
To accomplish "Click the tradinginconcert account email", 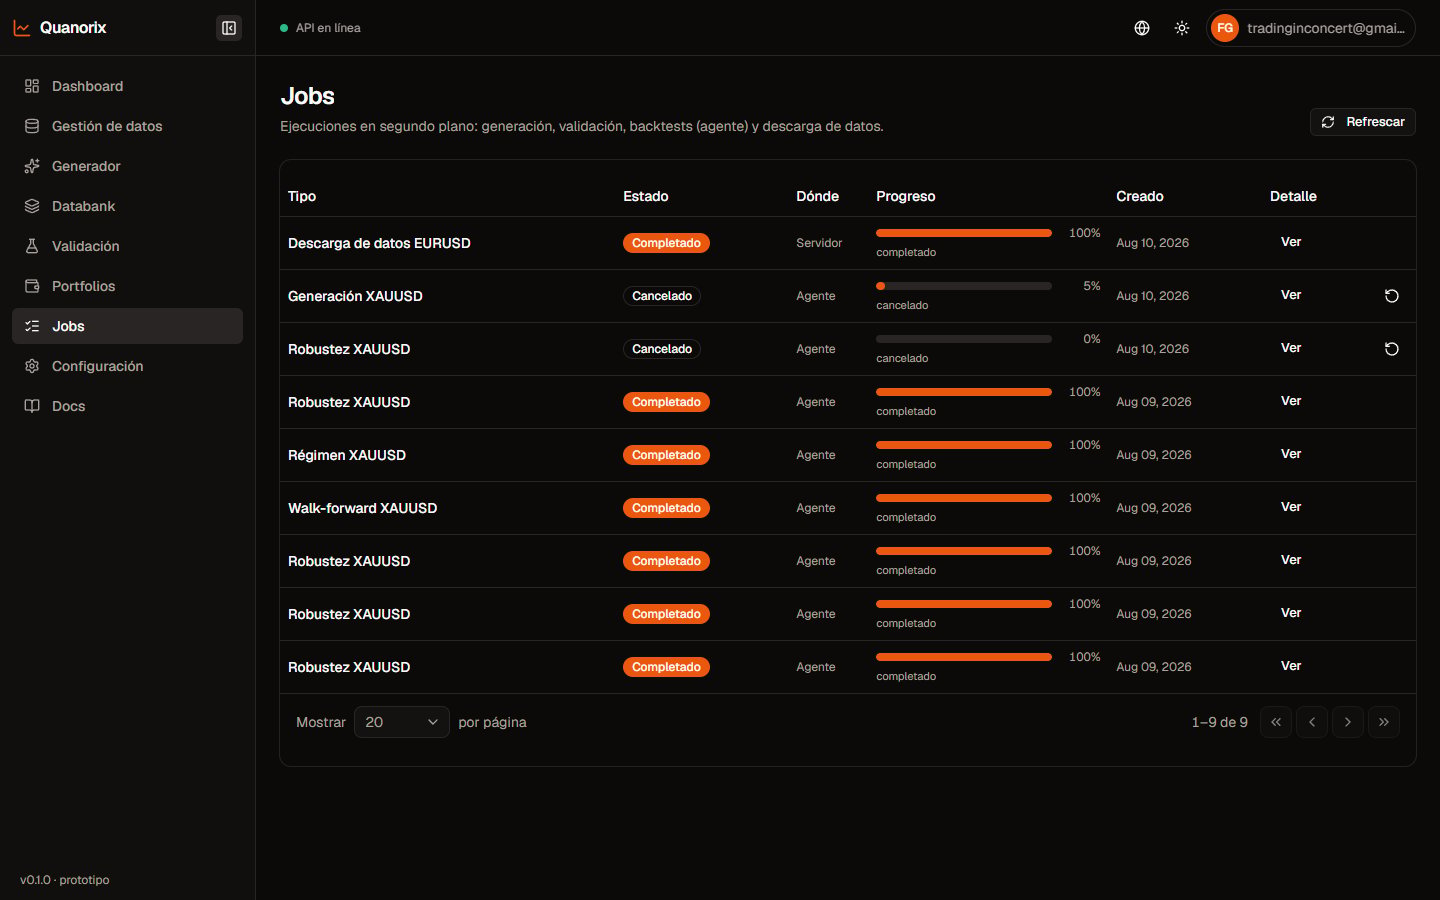I will pos(1326,28).
